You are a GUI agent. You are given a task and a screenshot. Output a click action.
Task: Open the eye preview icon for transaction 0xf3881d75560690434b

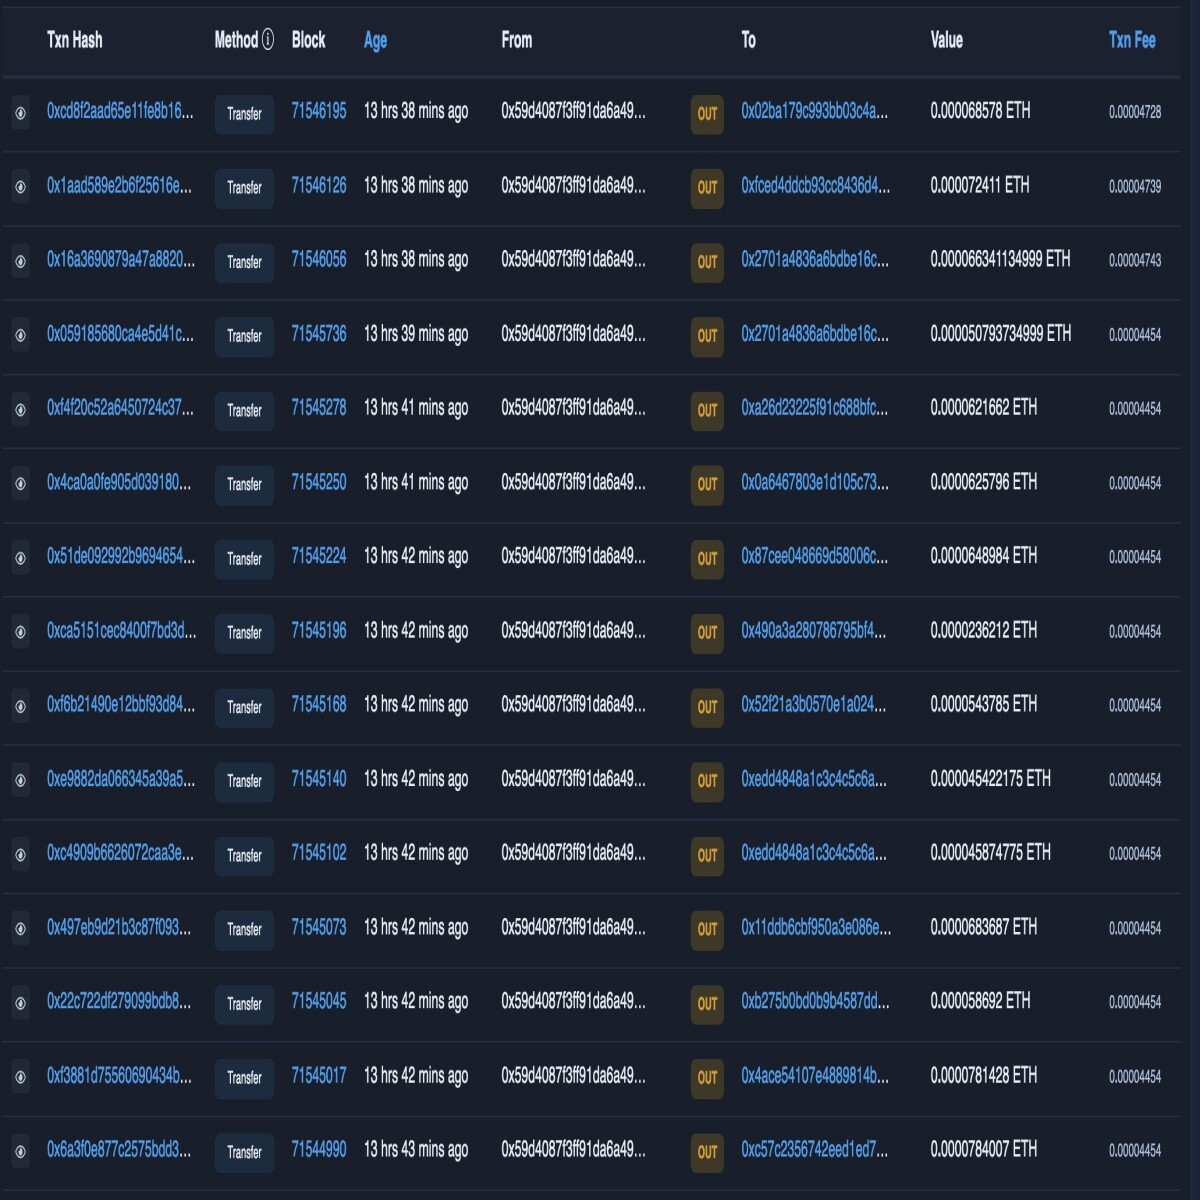coord(20,1077)
